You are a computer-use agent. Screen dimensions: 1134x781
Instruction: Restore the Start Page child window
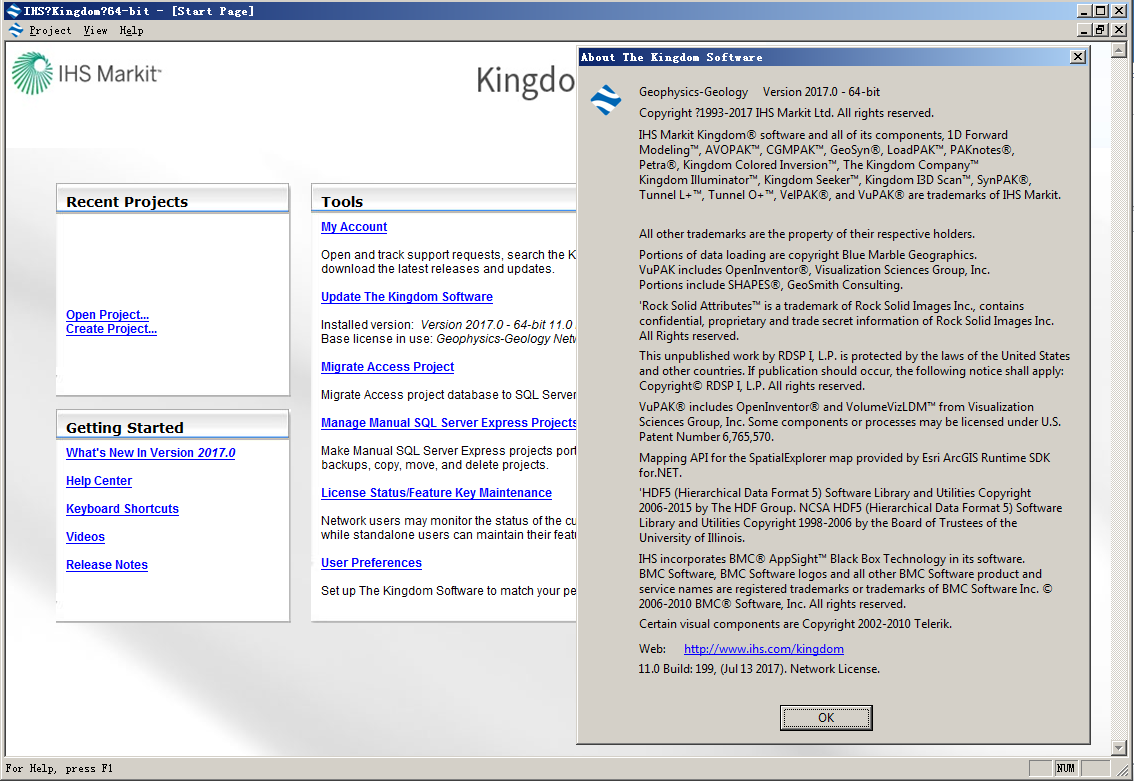click(x=1101, y=30)
